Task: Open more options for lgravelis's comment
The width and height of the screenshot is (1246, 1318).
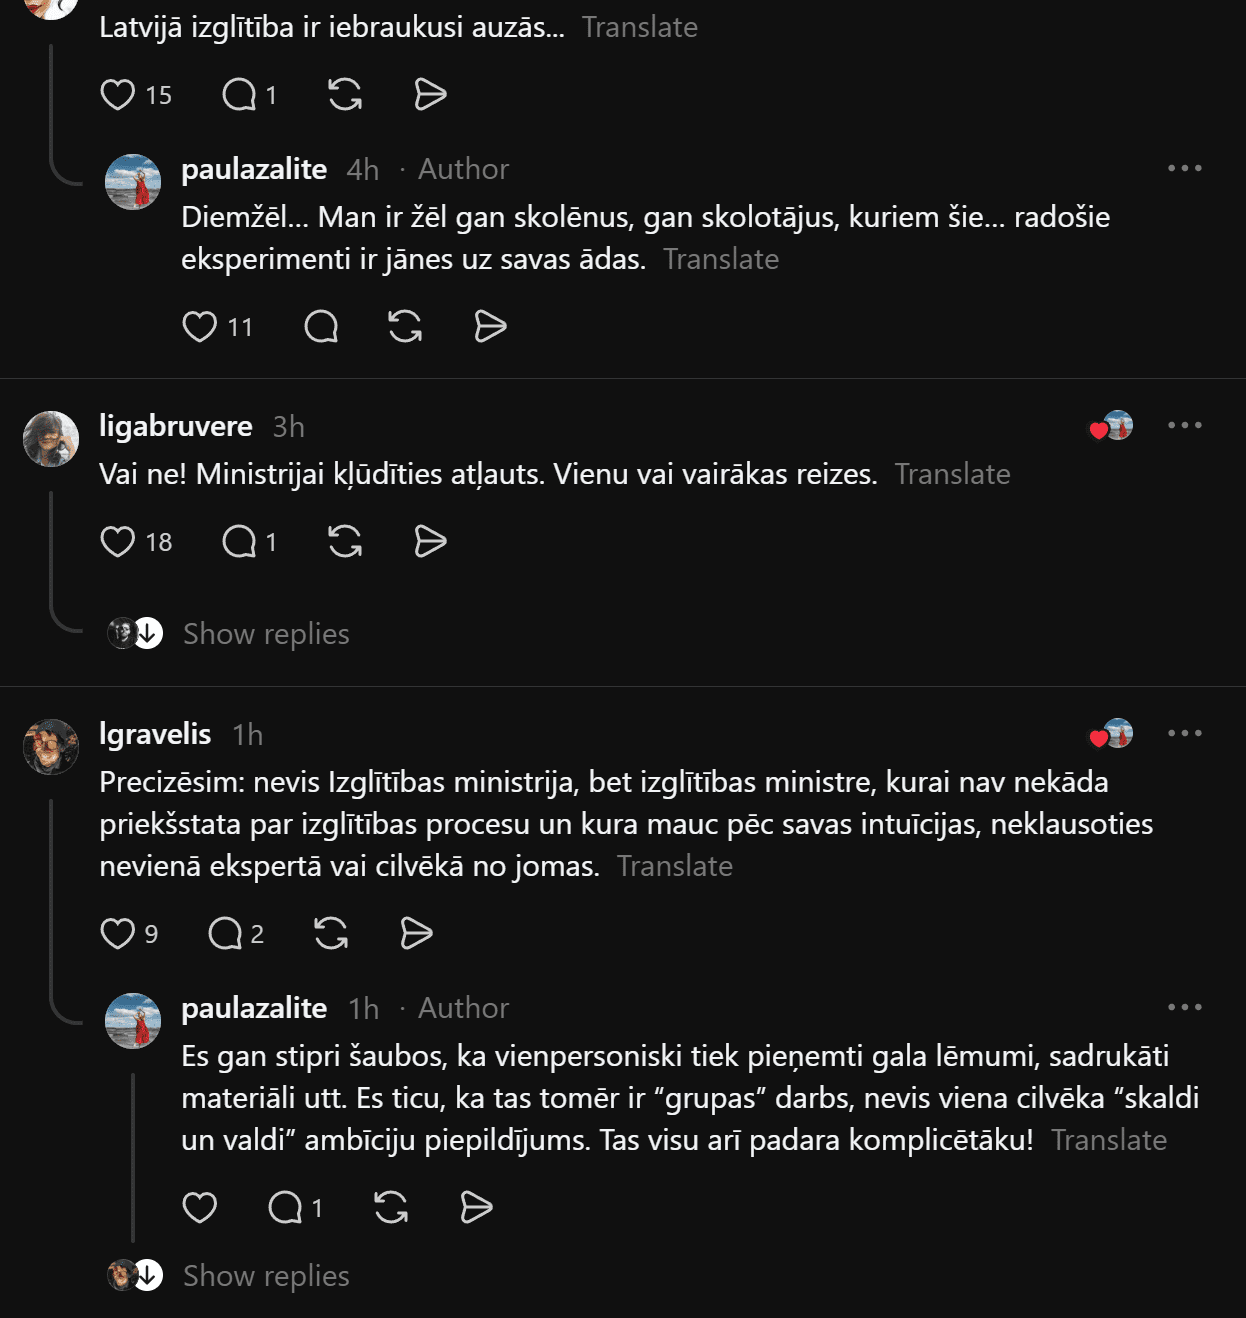Action: click(1185, 733)
